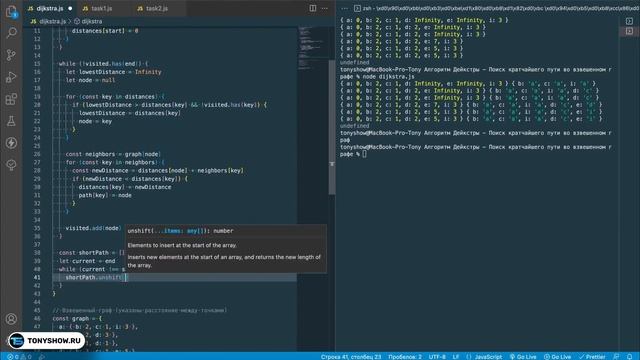Click 'lowestDistance = Infinity' on line 16
The image size is (640, 360).
coord(120,72)
